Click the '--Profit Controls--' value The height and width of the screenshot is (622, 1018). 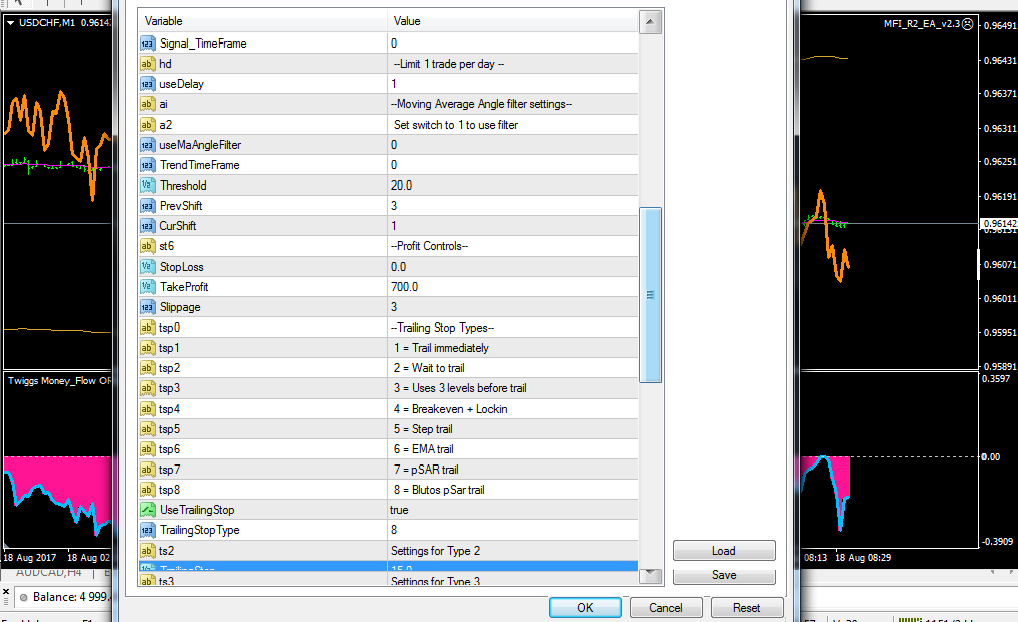429,246
